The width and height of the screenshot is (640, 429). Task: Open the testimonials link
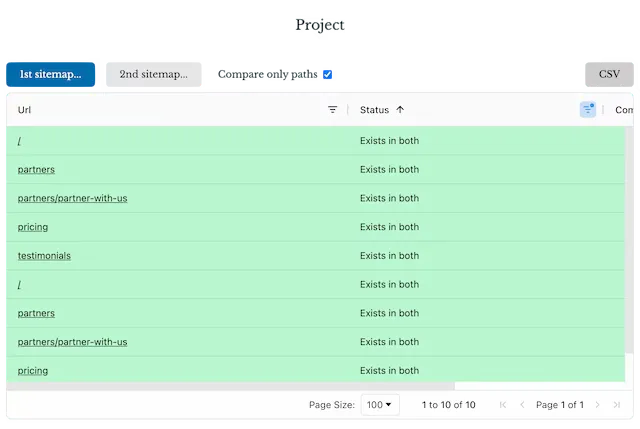44,256
